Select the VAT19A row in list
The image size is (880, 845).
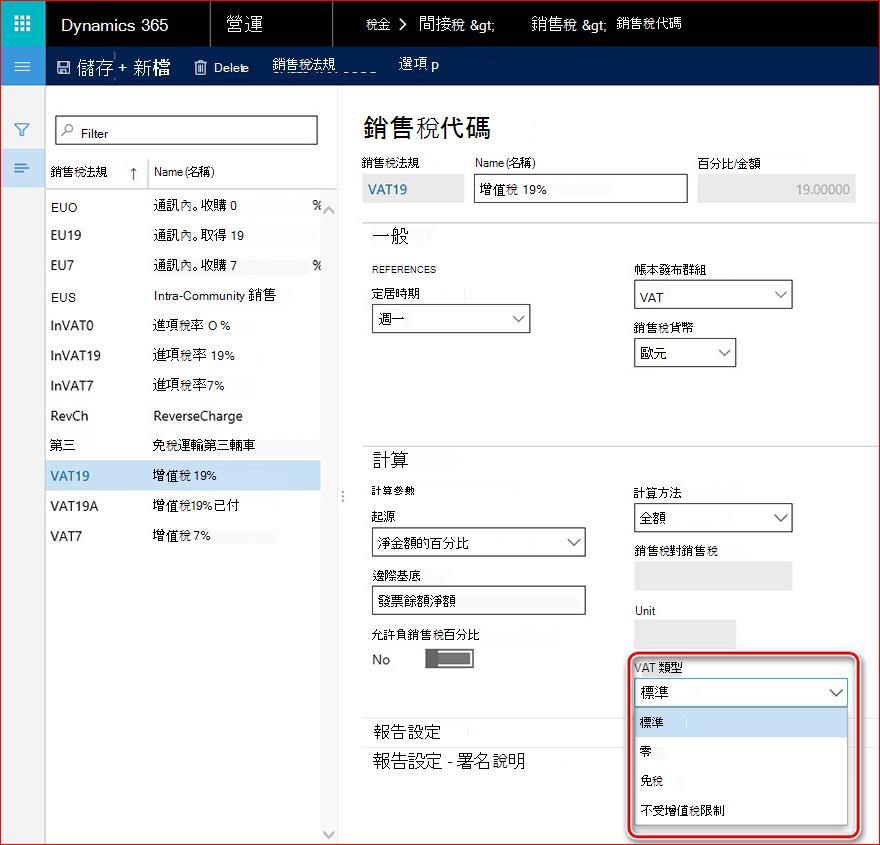(x=183, y=506)
